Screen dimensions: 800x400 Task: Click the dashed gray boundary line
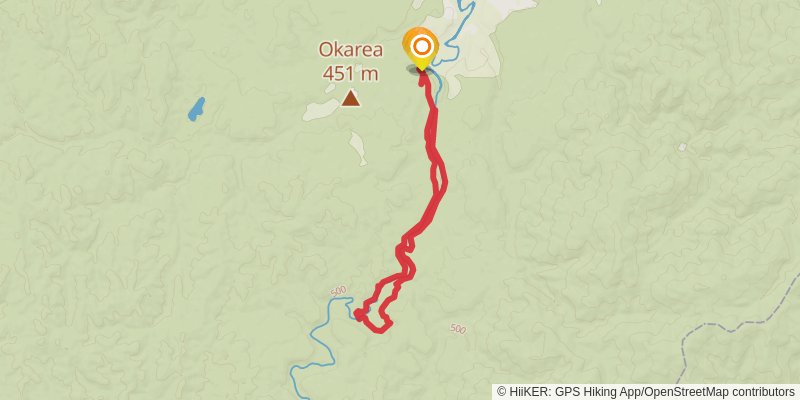[x=735, y=327]
